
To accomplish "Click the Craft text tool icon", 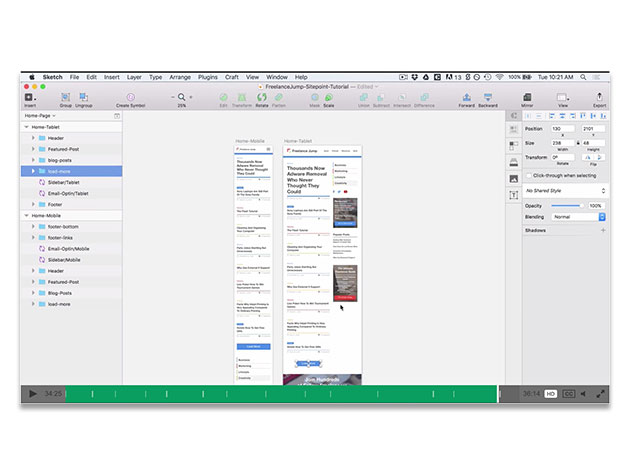I will tap(514, 195).
